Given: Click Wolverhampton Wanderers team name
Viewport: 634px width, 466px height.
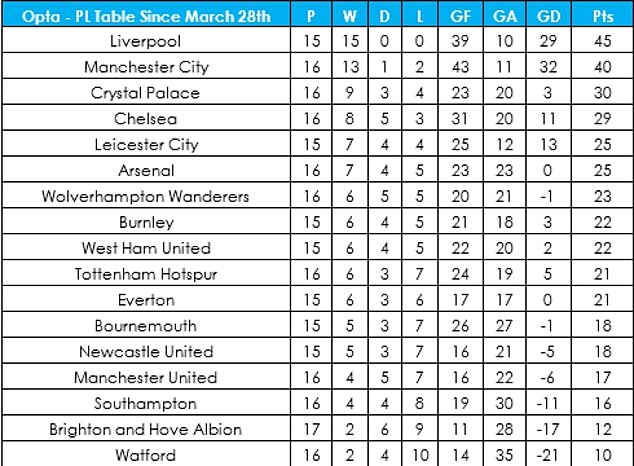Looking at the screenshot, I should pos(147,196).
